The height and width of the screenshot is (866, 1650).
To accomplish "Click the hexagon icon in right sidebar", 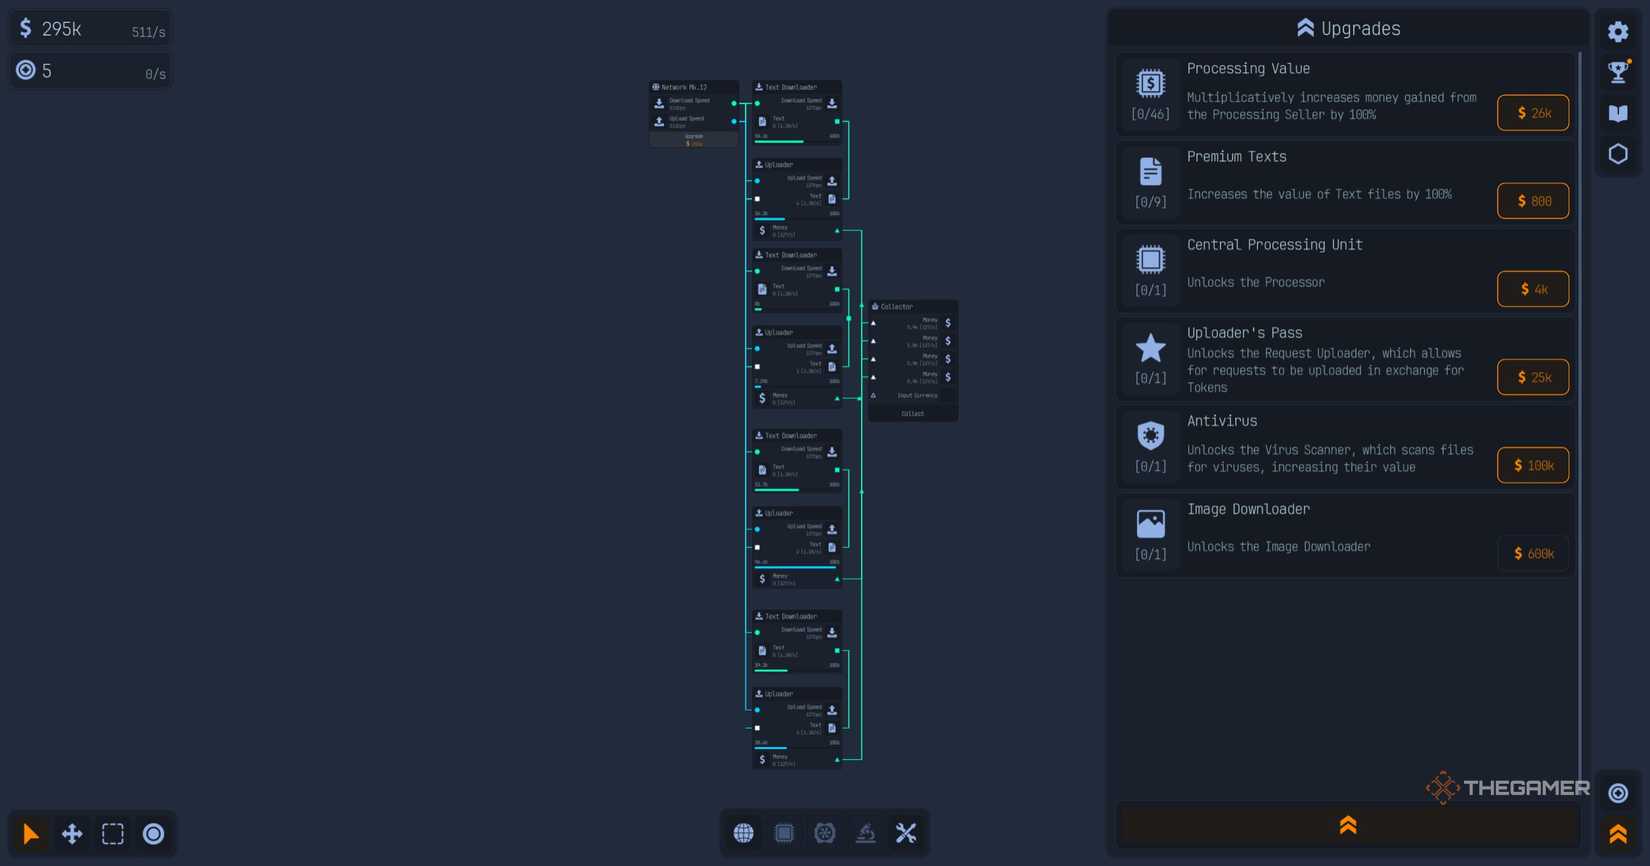I will tap(1618, 154).
